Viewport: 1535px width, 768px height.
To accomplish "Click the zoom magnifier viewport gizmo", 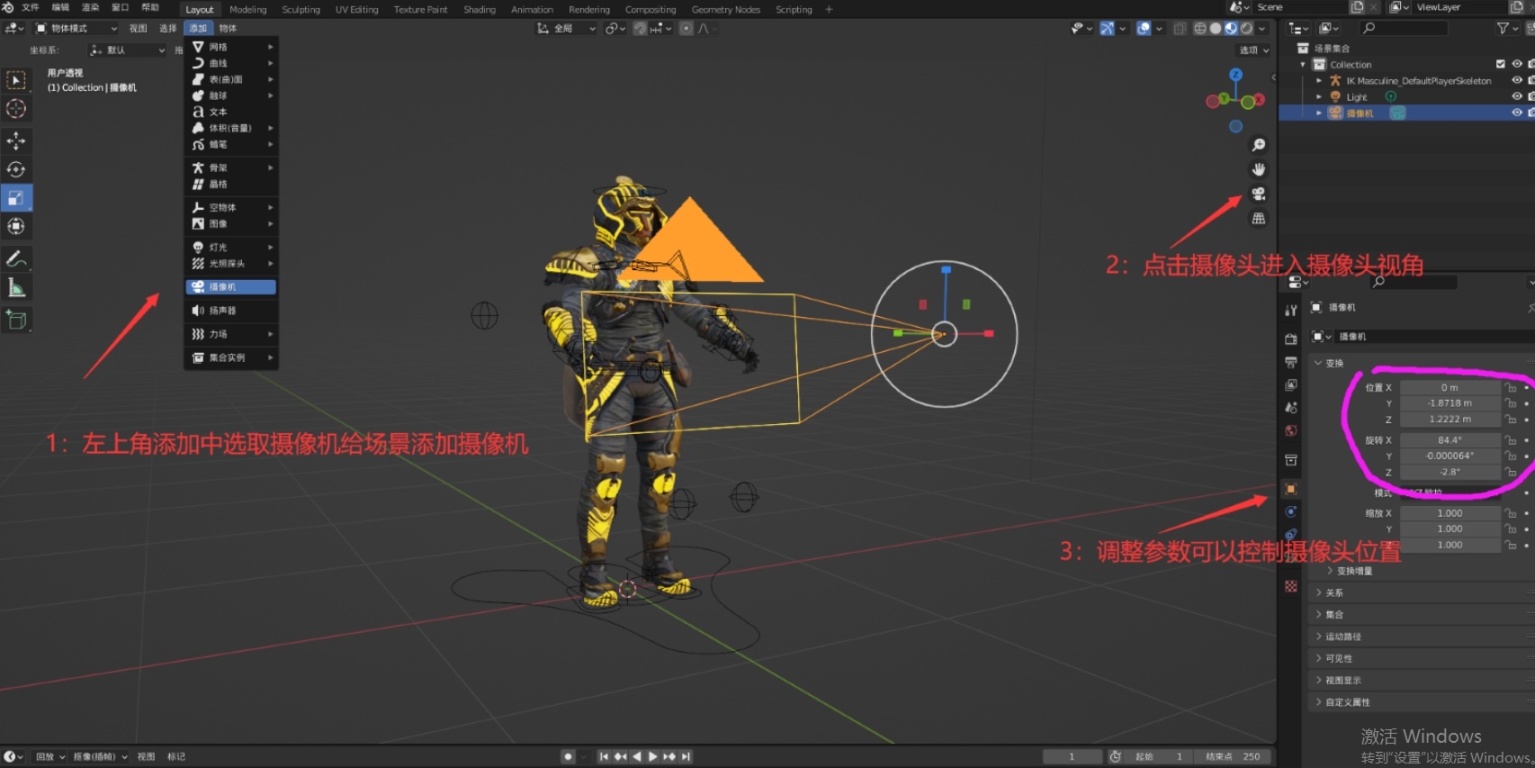I will click(x=1259, y=145).
